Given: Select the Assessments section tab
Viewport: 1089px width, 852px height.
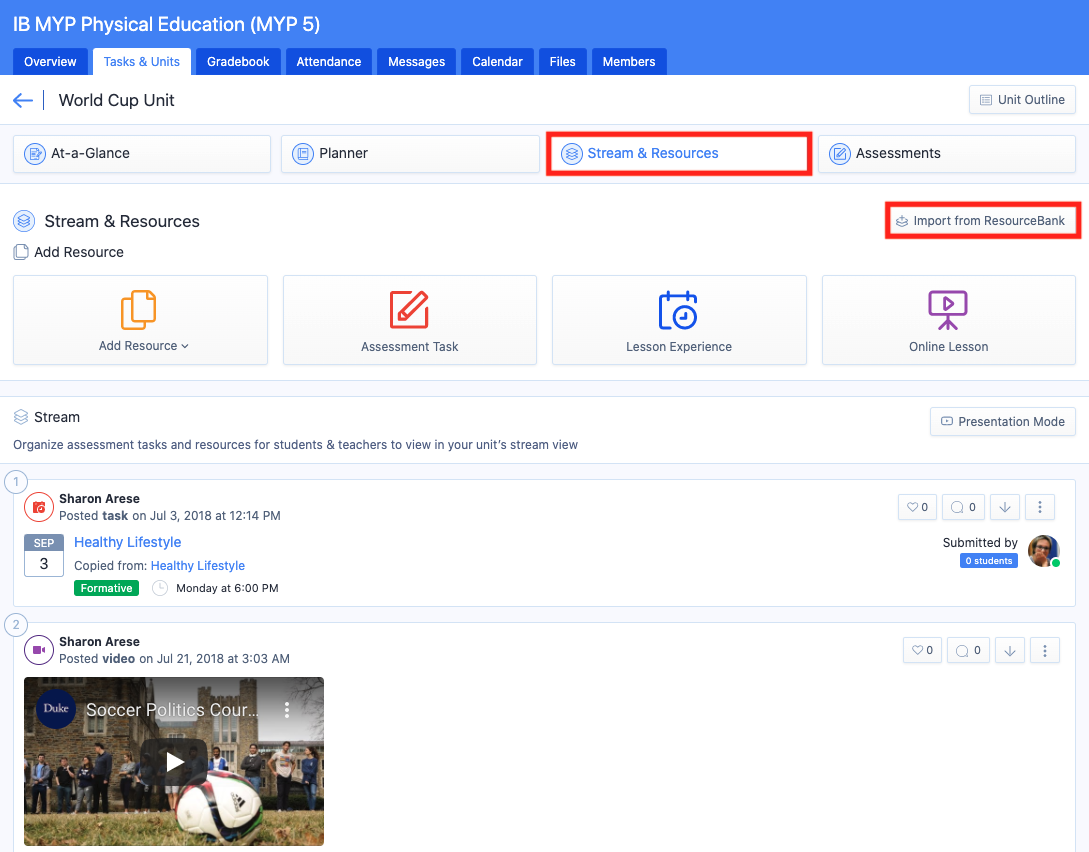Looking at the screenshot, I should (x=946, y=154).
